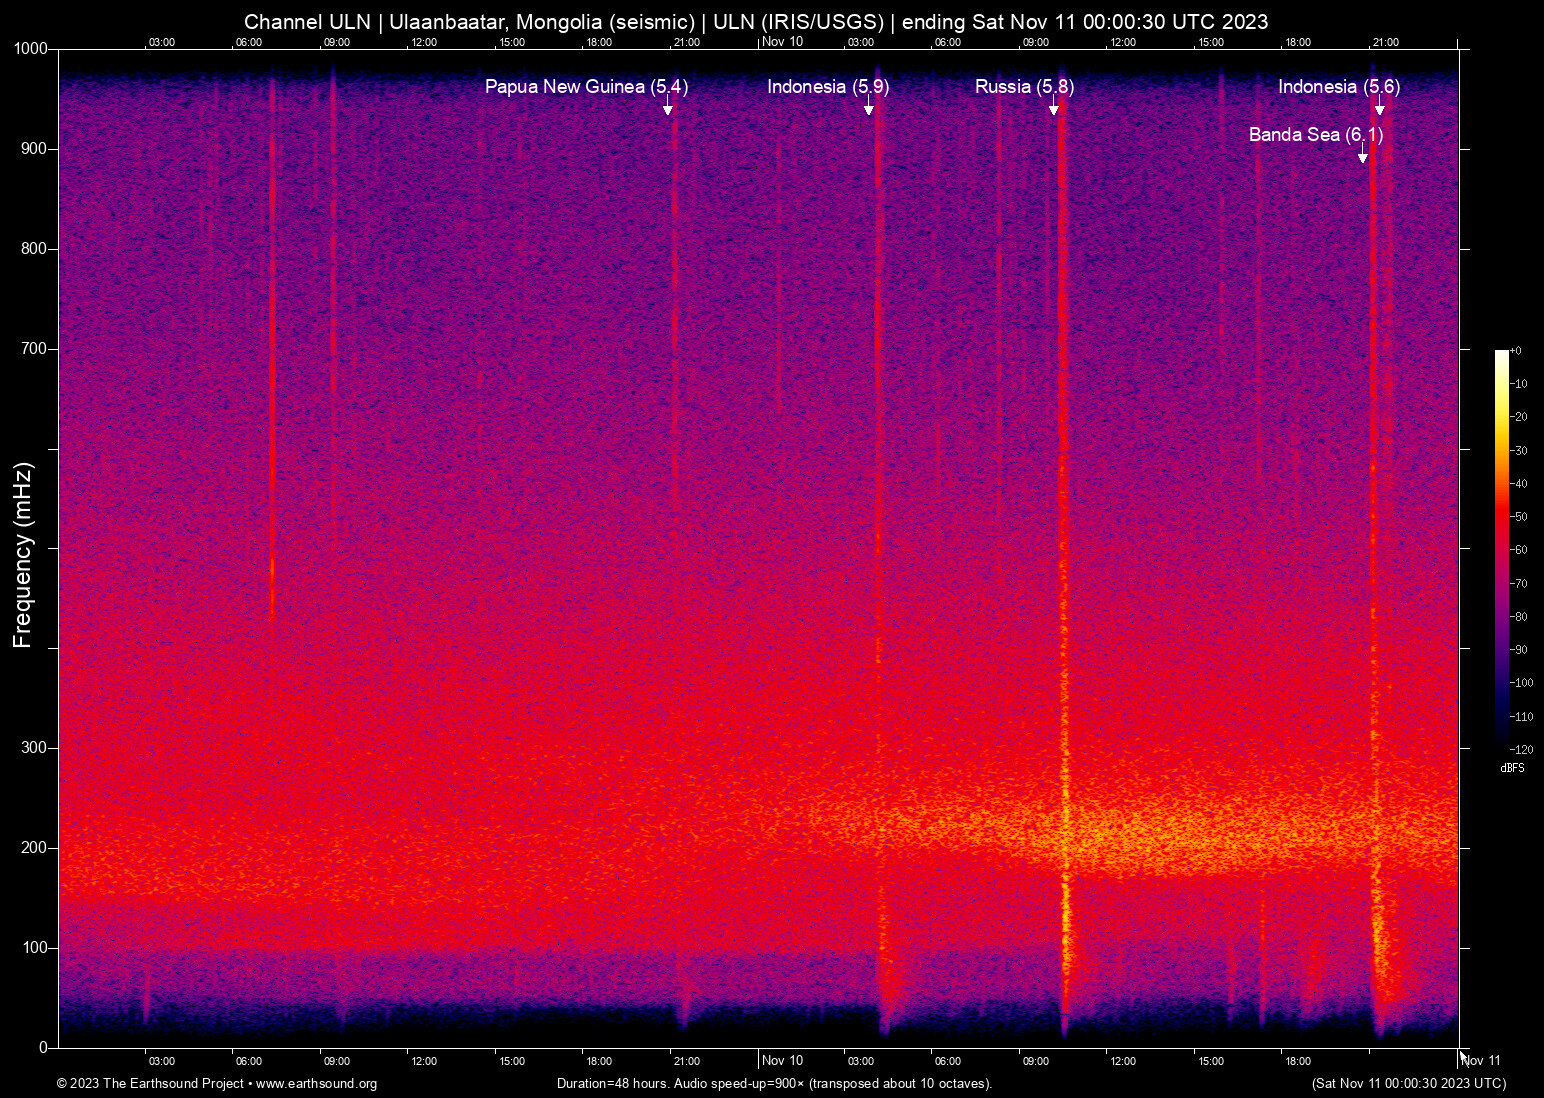Click the arrow marker under Banda Sea (6.1)
This screenshot has width=1544, height=1098.
[x=1362, y=155]
